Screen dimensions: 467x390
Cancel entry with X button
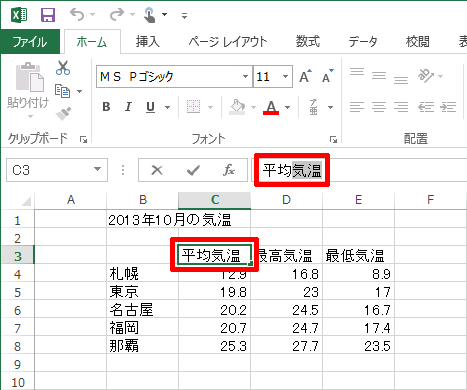tap(157, 170)
